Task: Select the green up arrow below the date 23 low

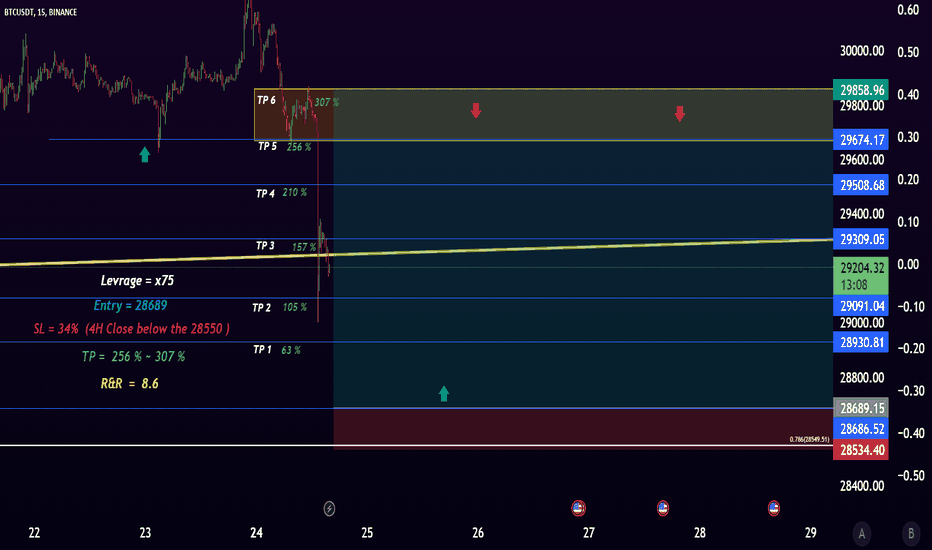Action: pyautogui.click(x=144, y=155)
